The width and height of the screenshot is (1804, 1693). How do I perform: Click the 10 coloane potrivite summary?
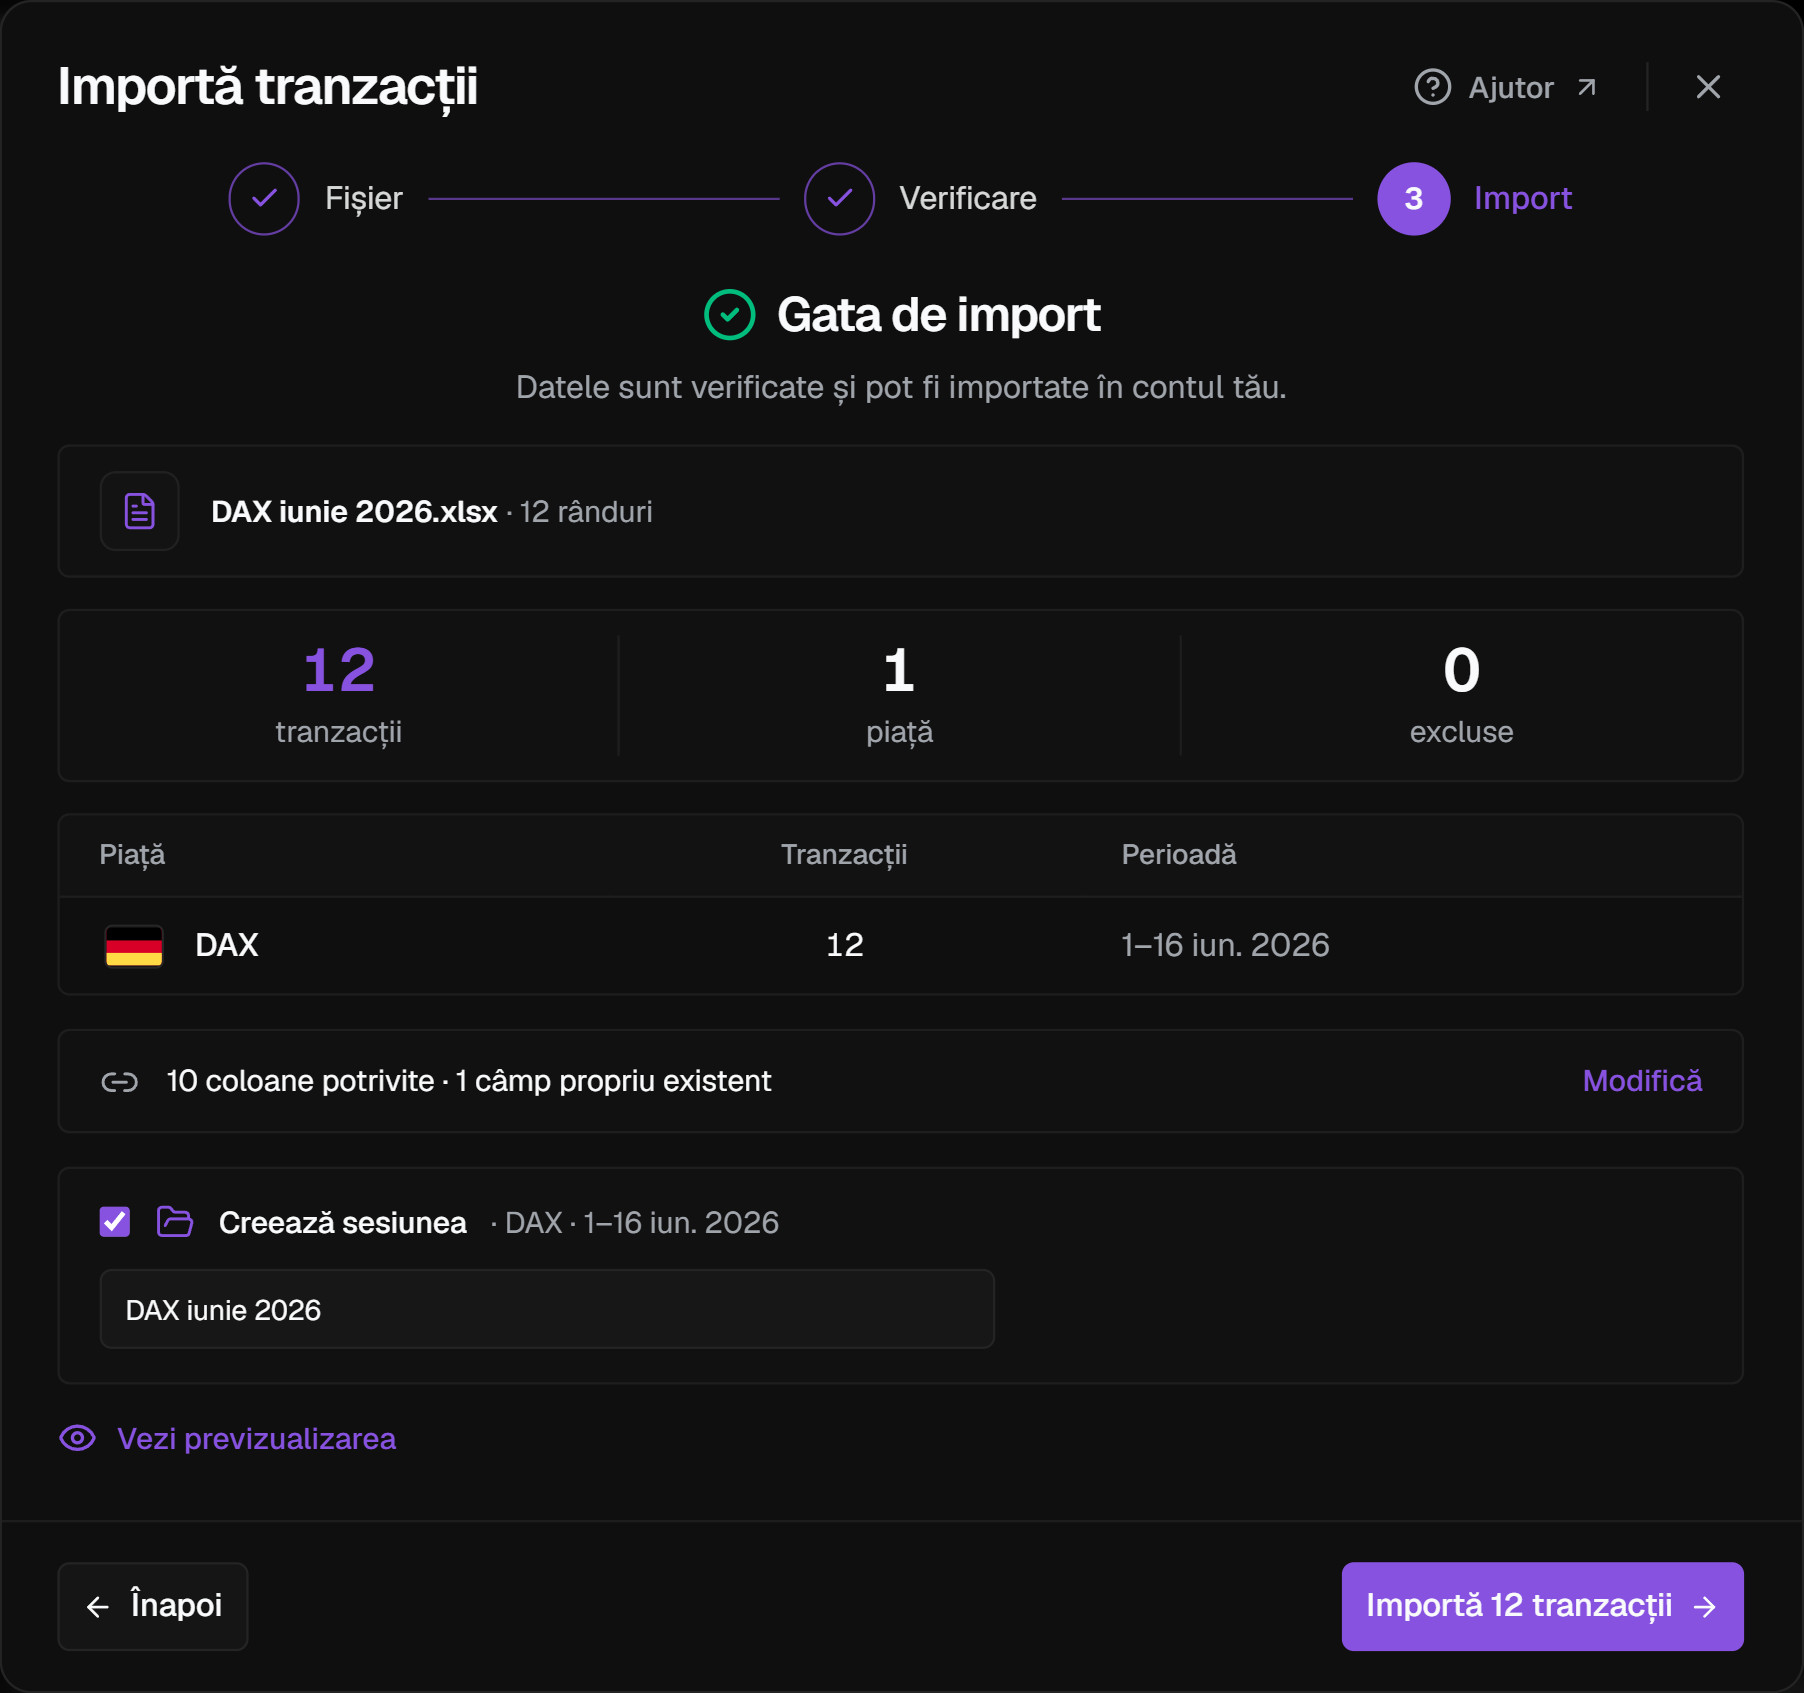point(300,1081)
